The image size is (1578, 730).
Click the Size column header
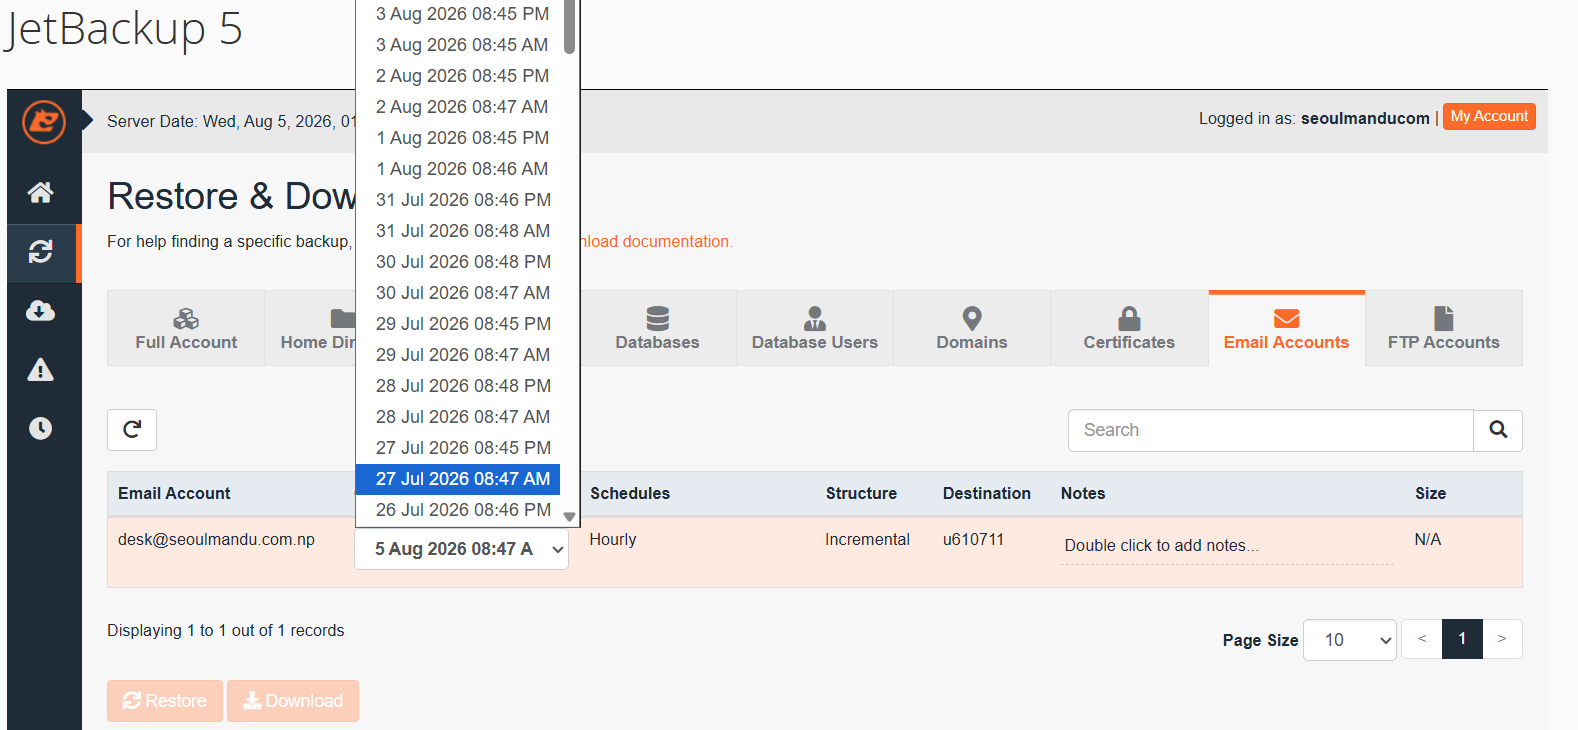click(1431, 493)
